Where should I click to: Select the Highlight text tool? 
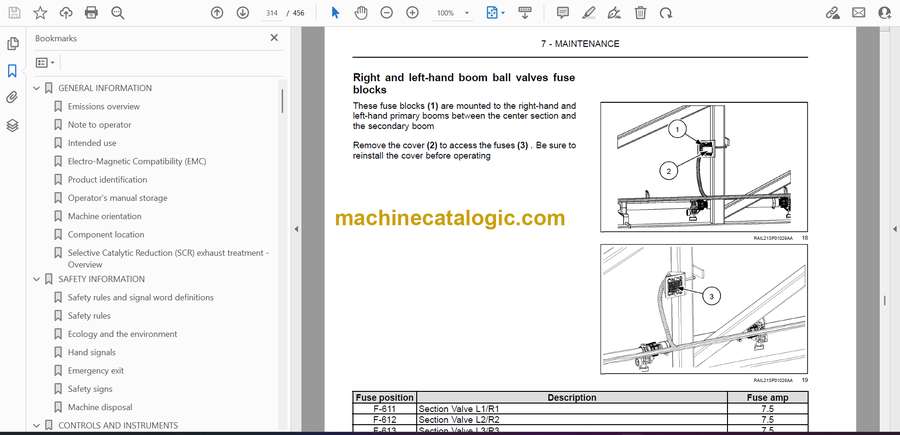point(589,13)
